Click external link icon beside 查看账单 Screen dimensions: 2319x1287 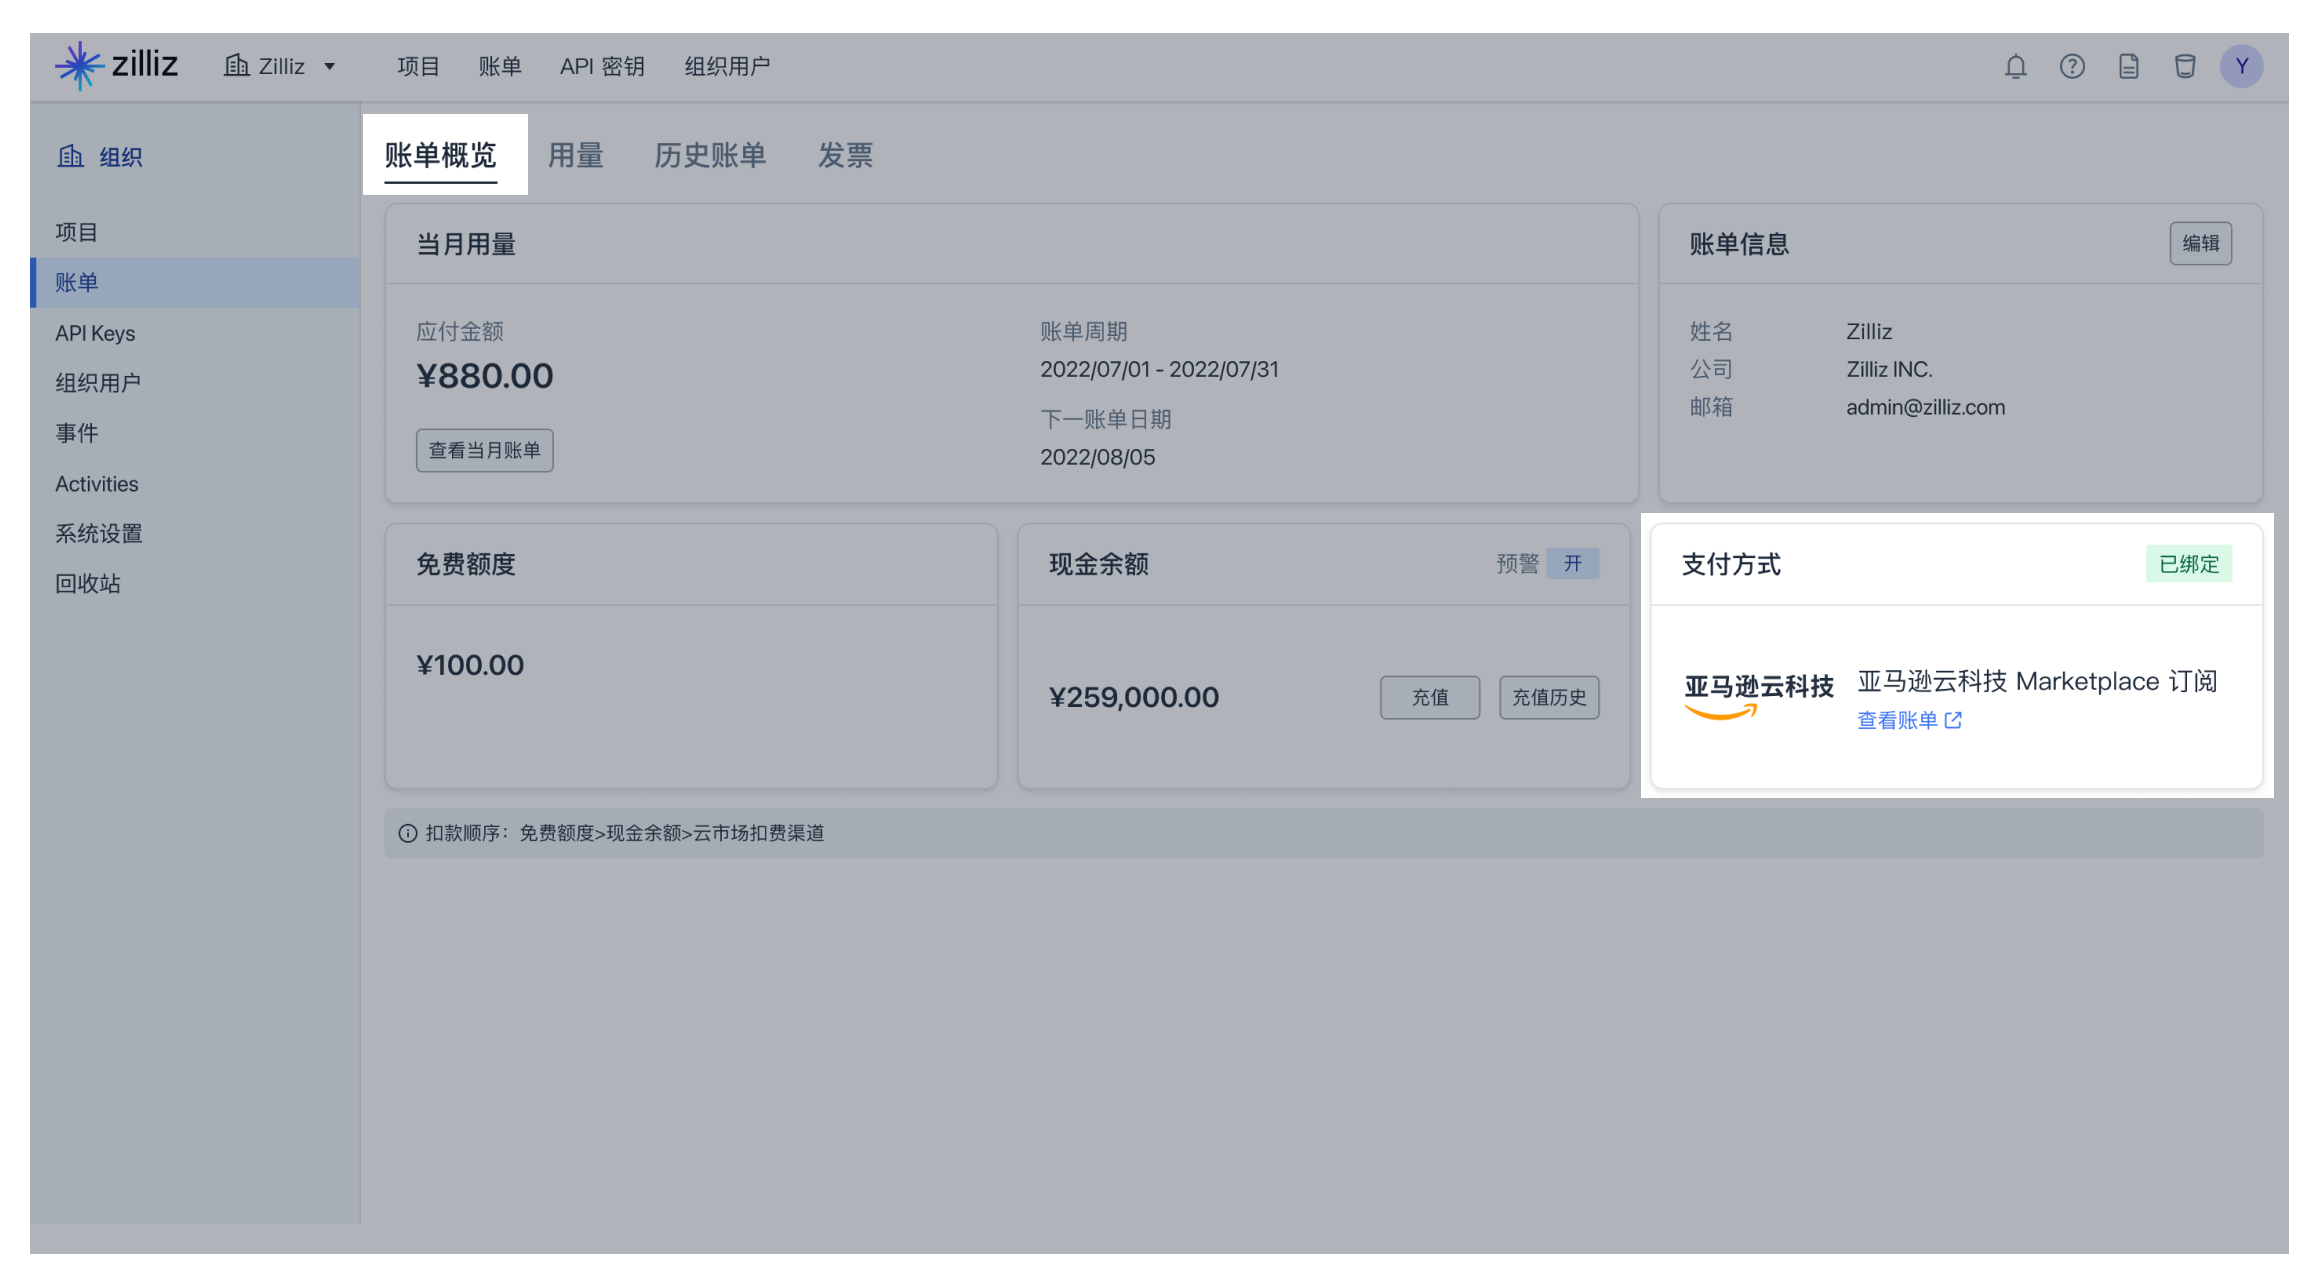pos(1953,720)
